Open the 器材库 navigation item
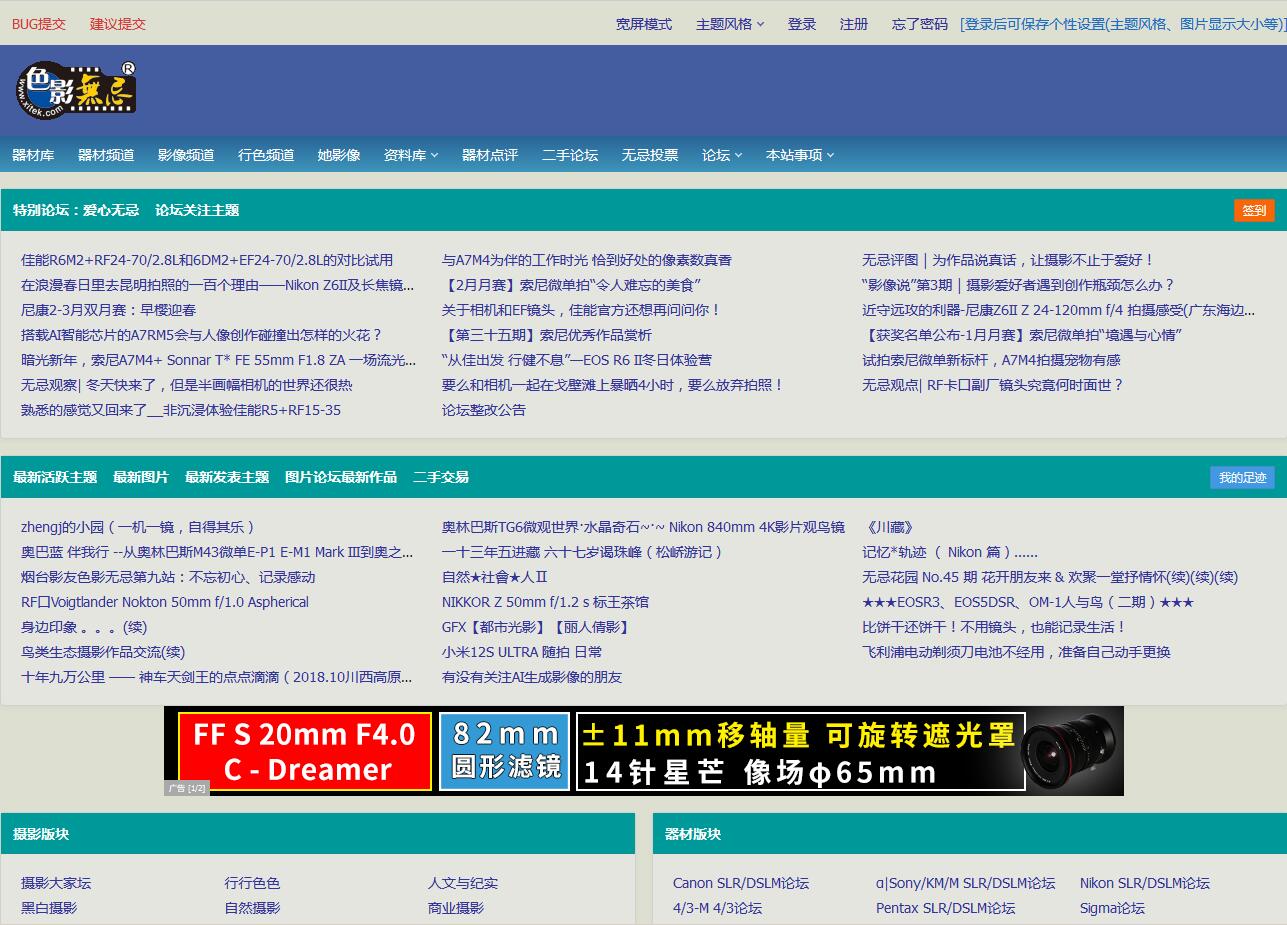 click(33, 155)
